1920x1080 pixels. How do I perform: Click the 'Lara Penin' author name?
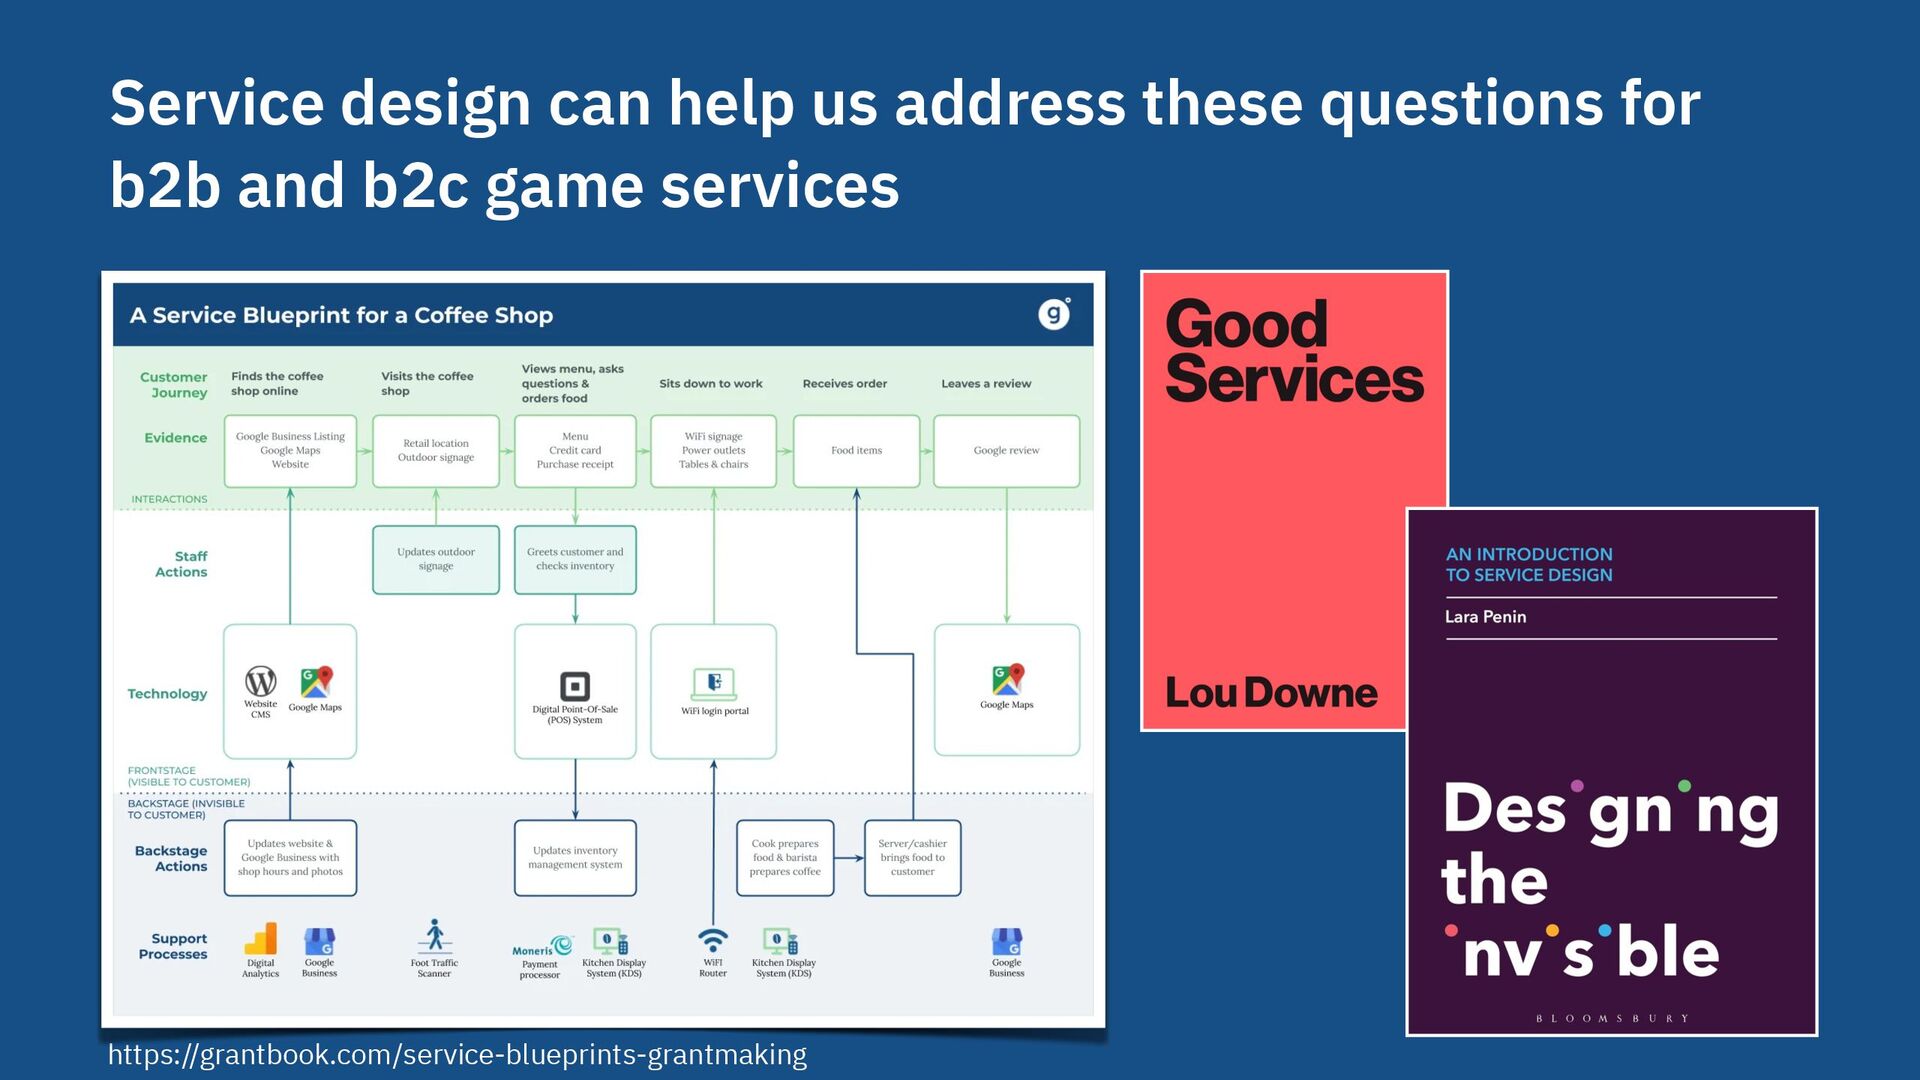point(1485,617)
